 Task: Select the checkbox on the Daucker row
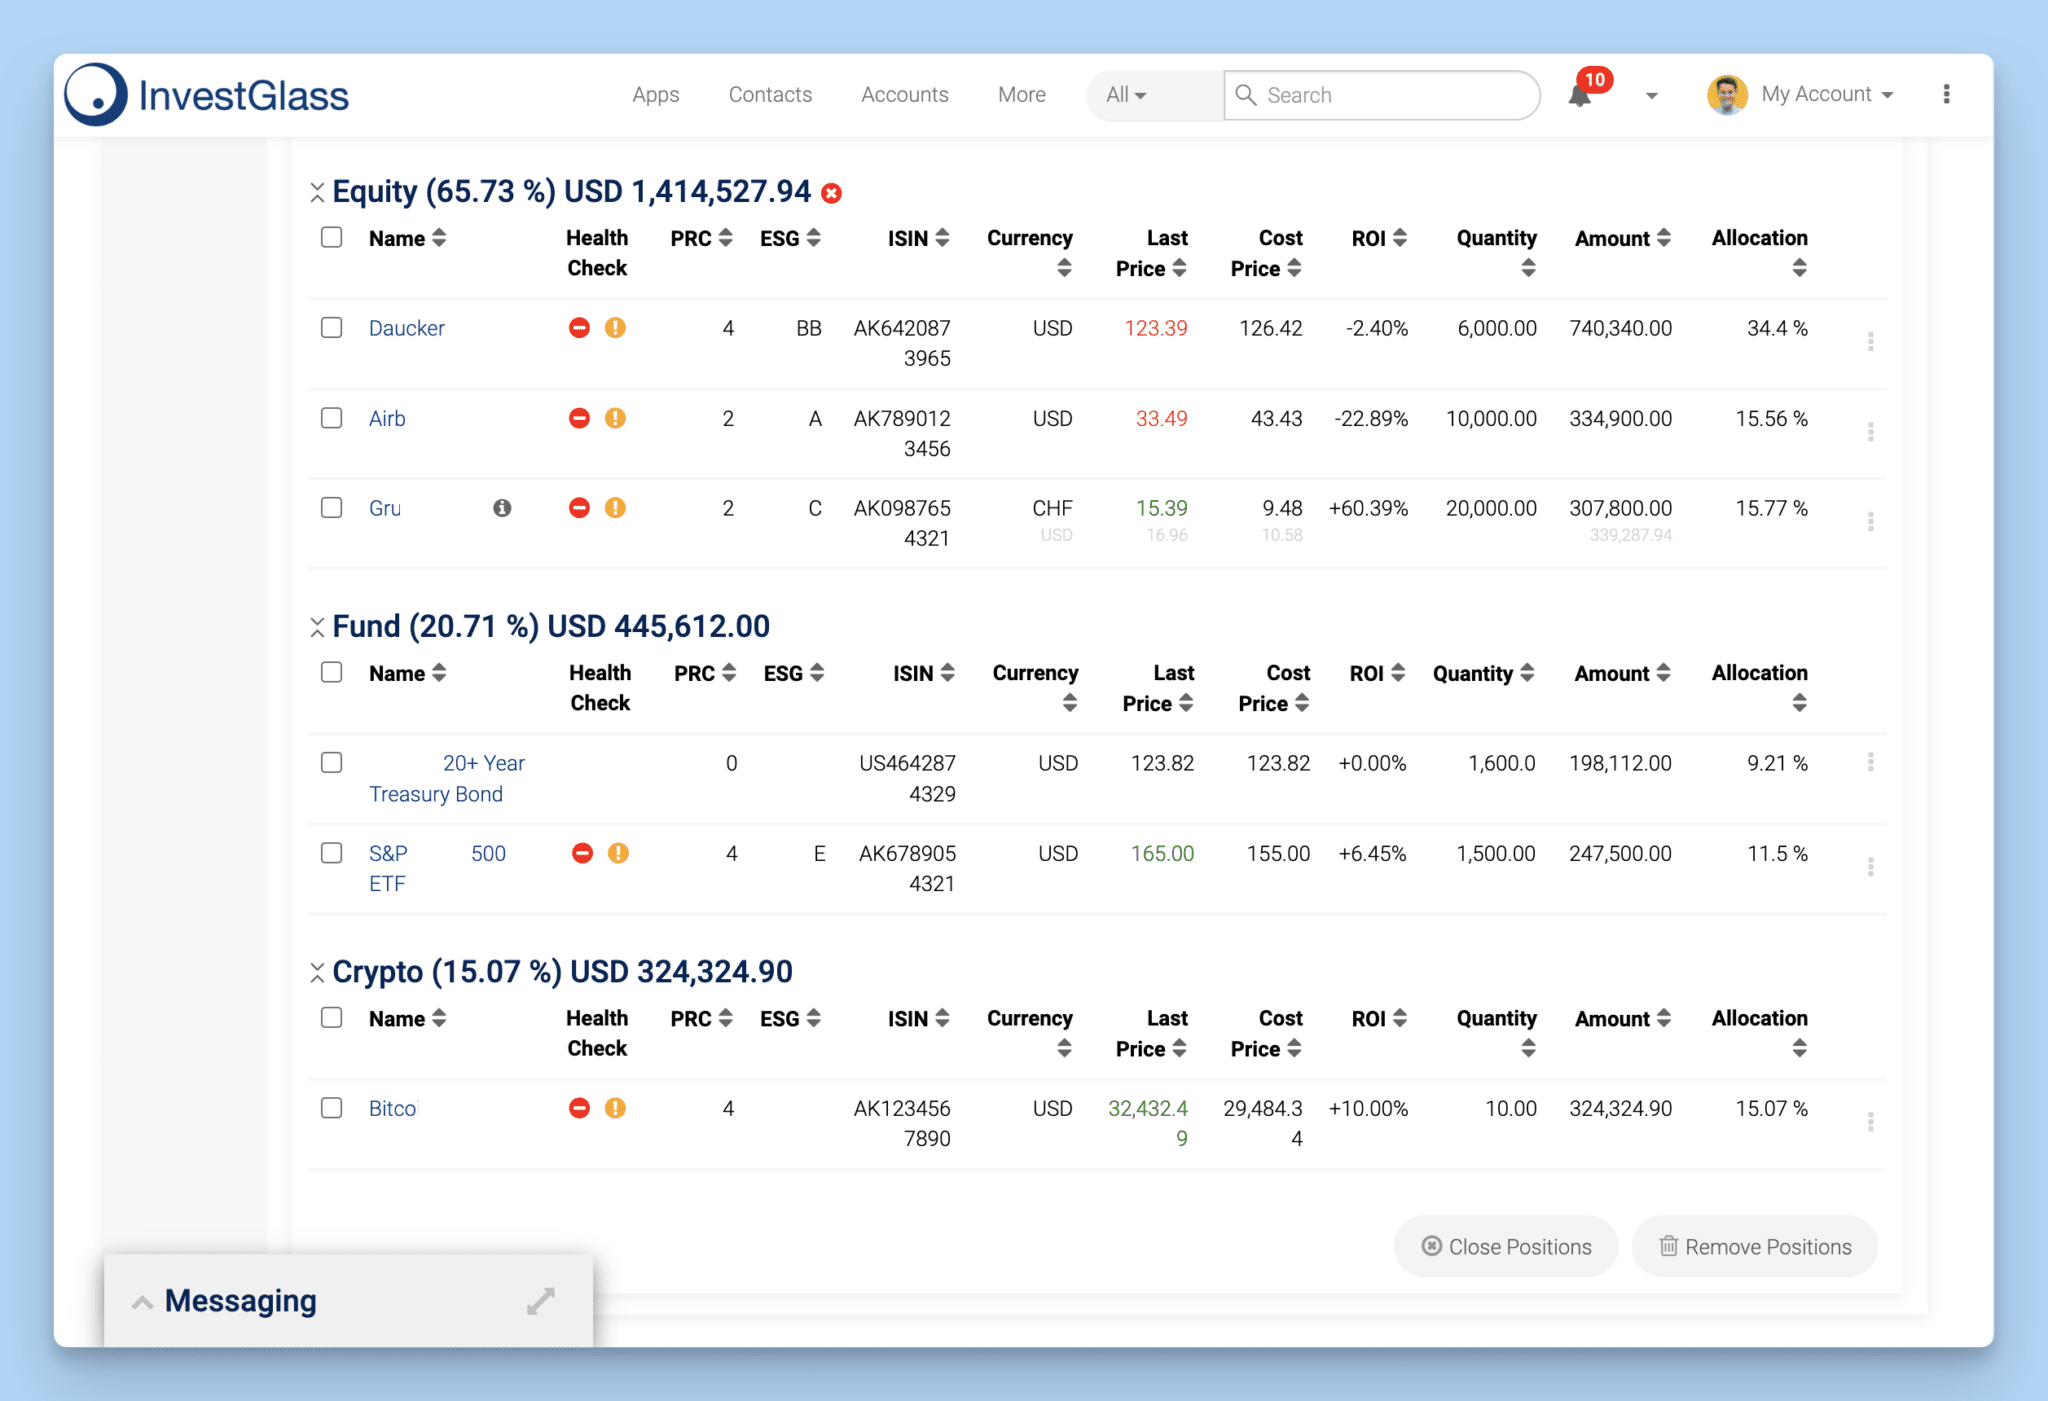tap(331, 327)
